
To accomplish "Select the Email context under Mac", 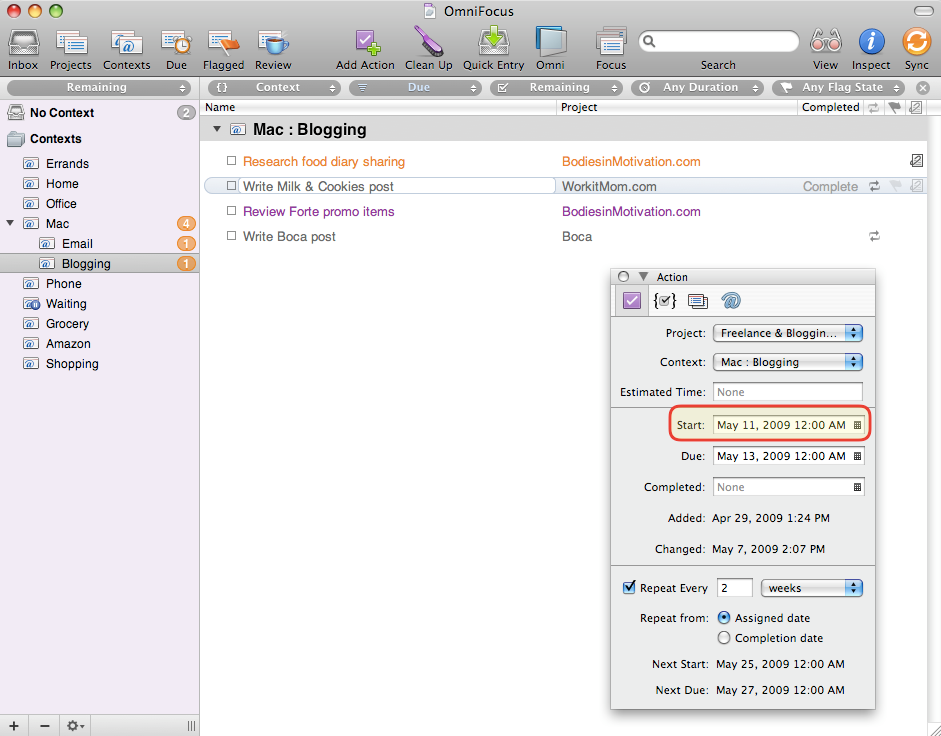I will coord(77,244).
